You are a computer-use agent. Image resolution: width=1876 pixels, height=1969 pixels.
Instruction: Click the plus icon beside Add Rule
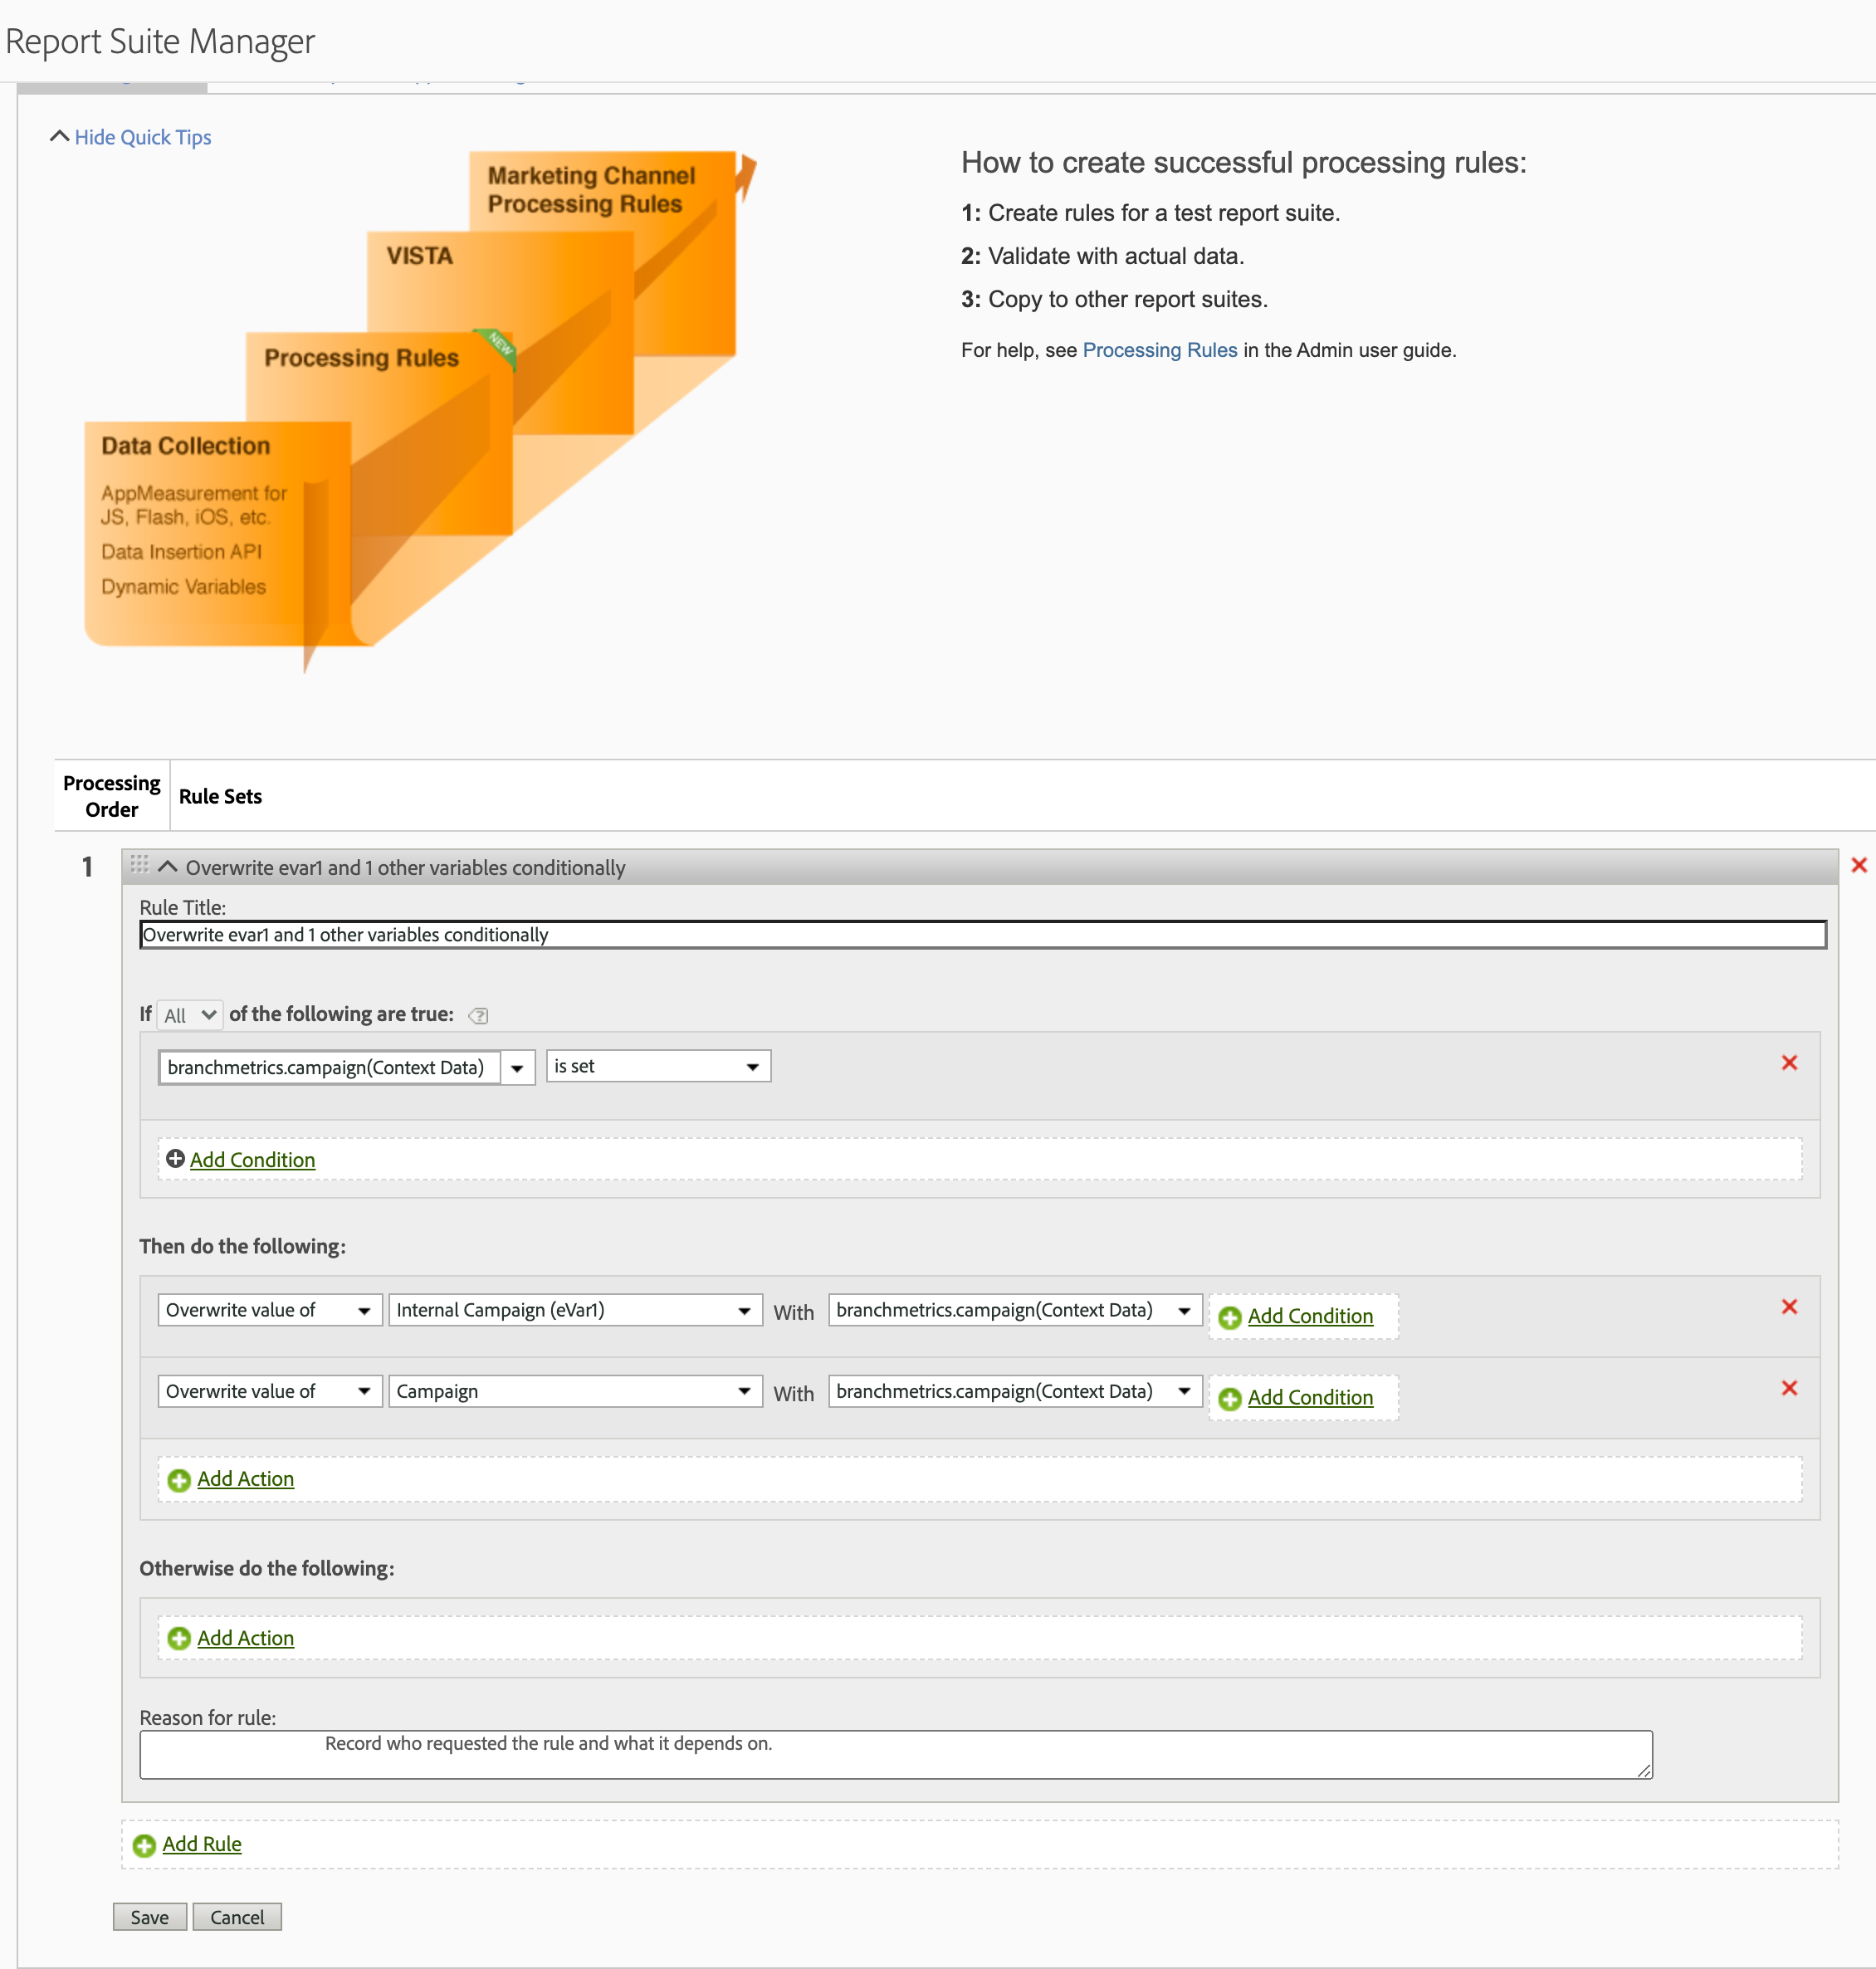tap(144, 1845)
